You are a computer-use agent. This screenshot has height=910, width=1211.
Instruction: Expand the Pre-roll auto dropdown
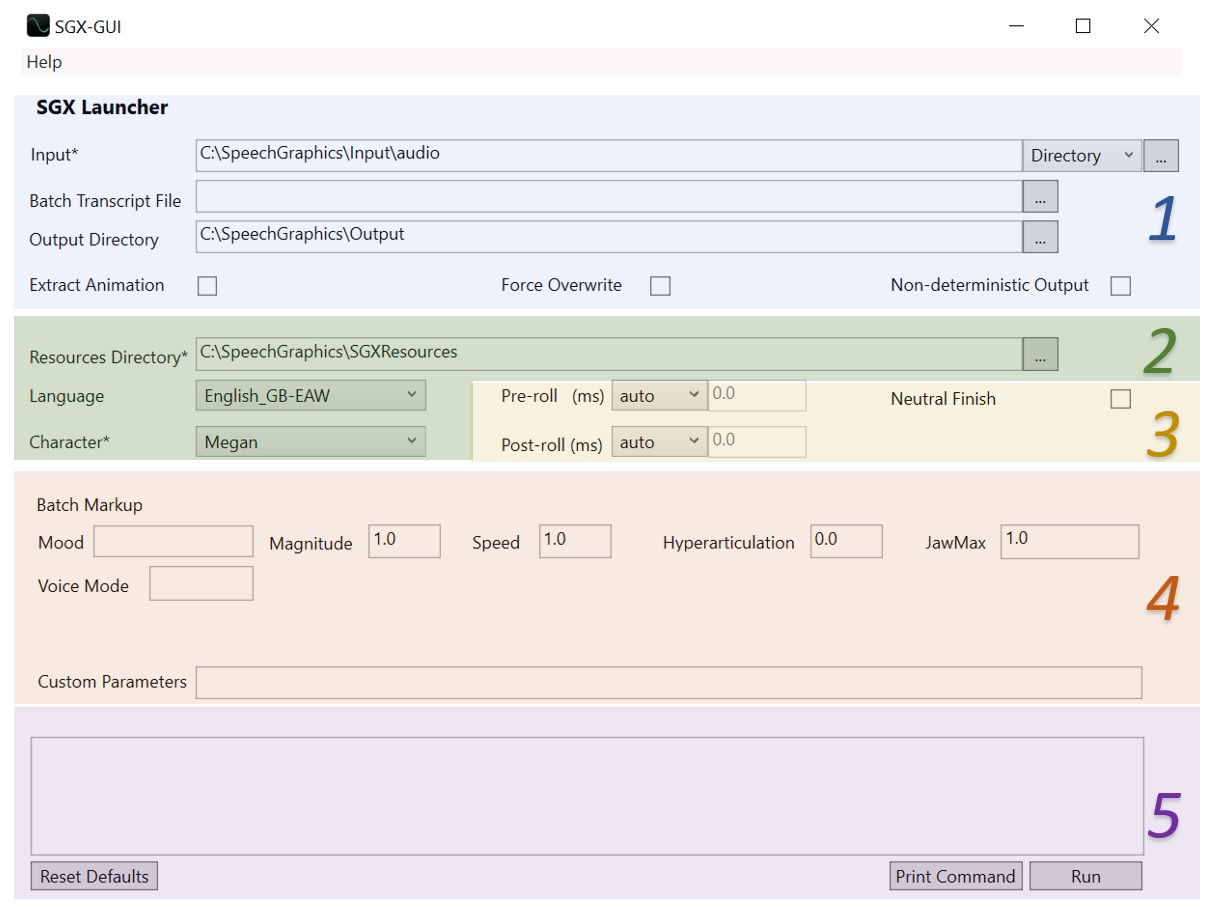click(659, 396)
